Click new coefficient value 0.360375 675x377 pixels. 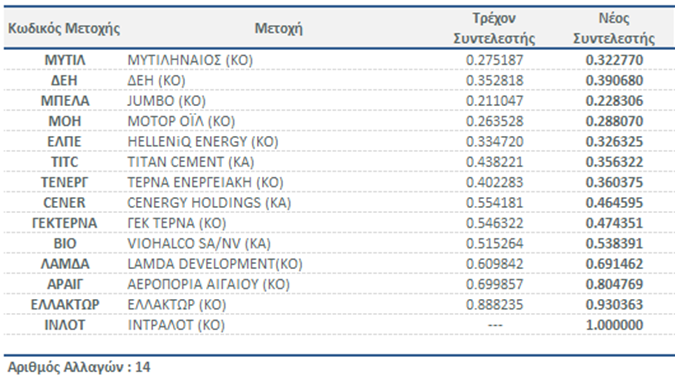(614, 182)
